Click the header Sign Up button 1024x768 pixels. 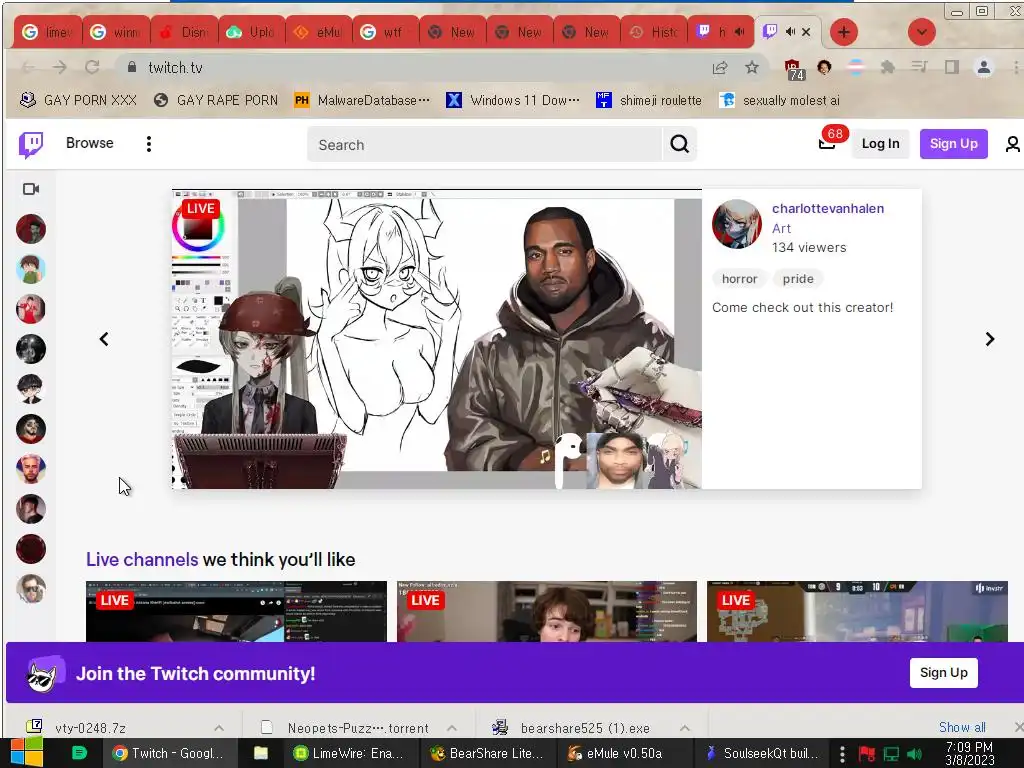pyautogui.click(x=953, y=144)
